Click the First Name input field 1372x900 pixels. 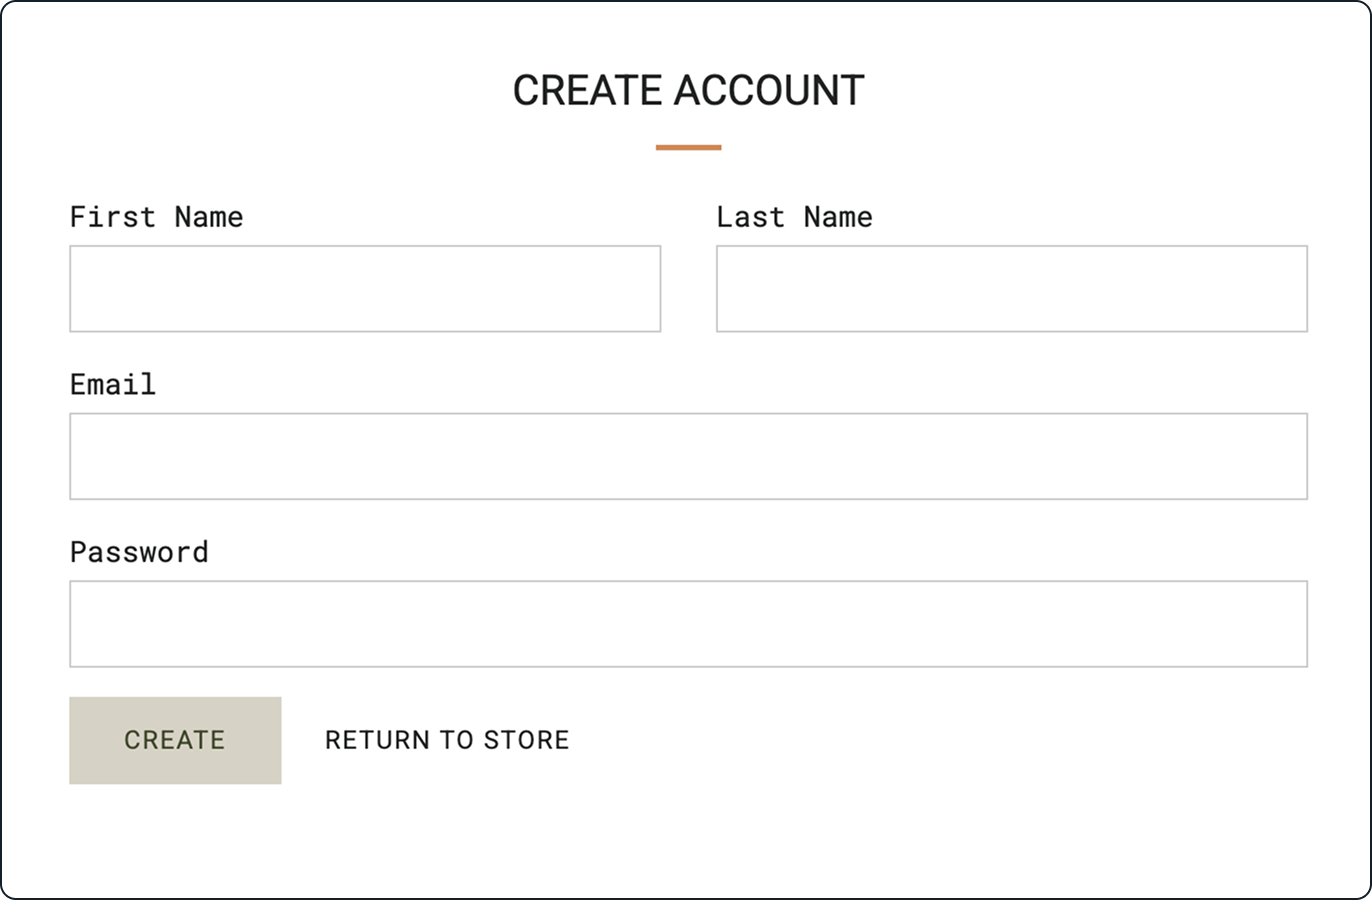(x=365, y=288)
